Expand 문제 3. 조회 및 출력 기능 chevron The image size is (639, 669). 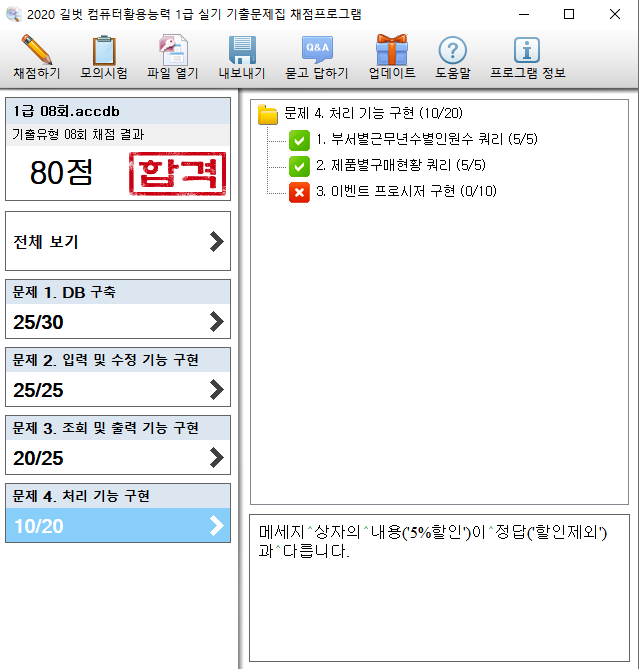(216, 457)
